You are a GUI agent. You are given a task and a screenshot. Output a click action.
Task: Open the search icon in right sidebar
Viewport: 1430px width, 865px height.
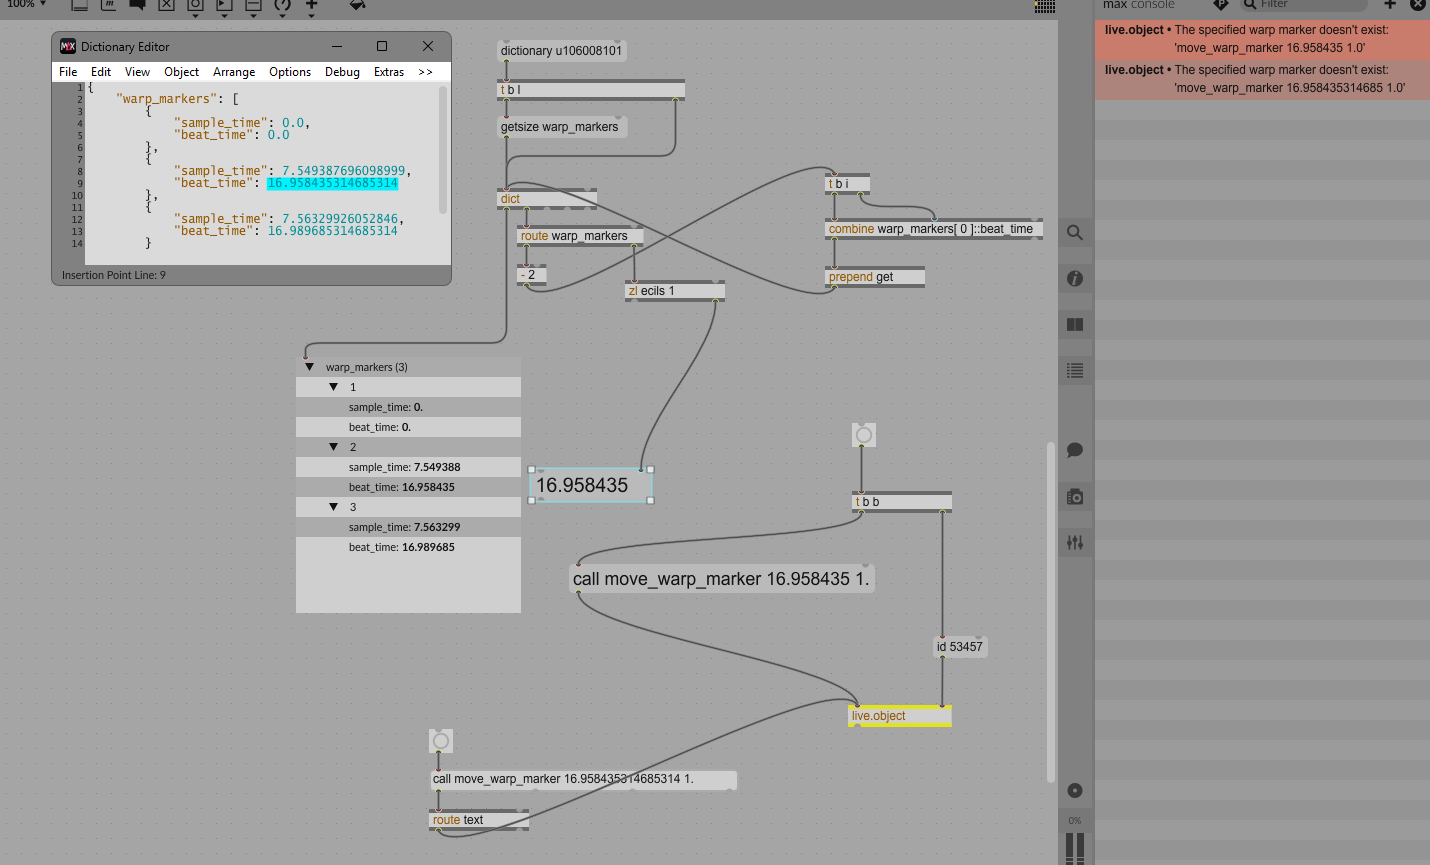(x=1075, y=233)
